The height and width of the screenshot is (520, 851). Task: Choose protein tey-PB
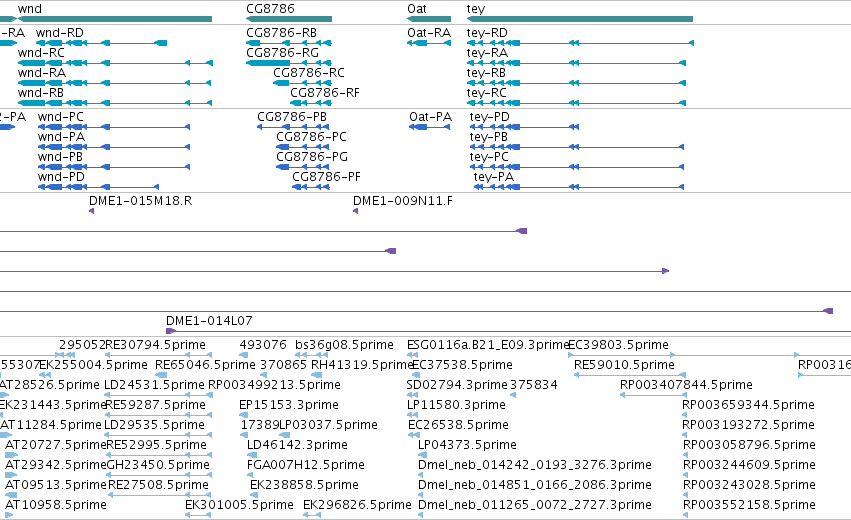point(488,137)
